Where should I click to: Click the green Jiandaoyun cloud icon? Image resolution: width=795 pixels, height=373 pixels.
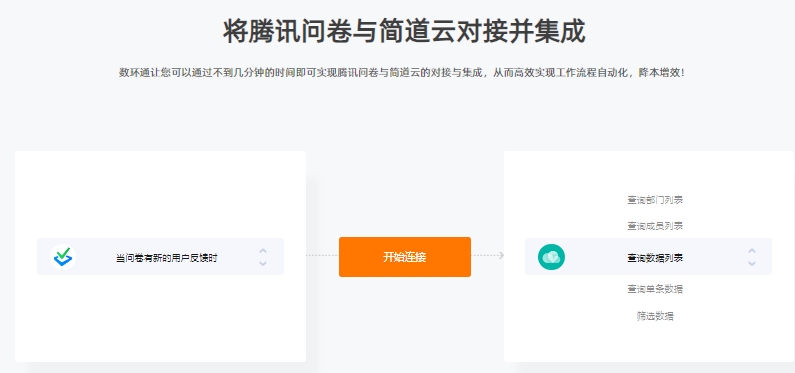pyautogui.click(x=551, y=257)
